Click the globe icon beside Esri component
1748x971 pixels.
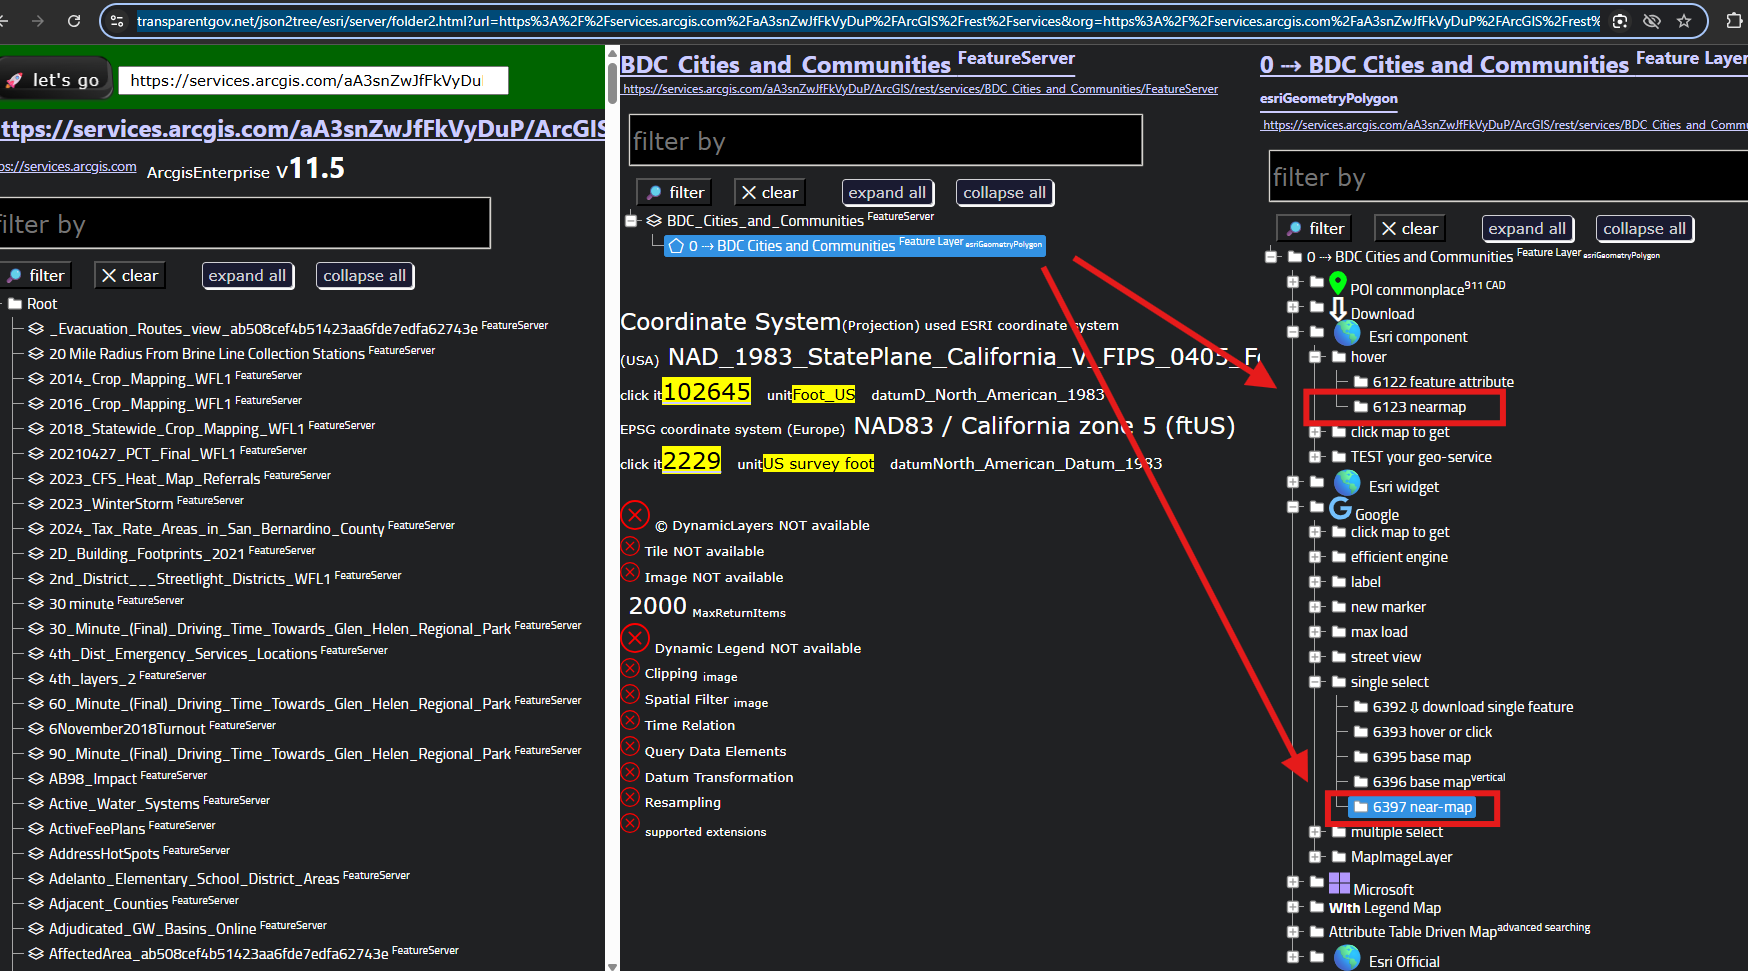tap(1348, 332)
